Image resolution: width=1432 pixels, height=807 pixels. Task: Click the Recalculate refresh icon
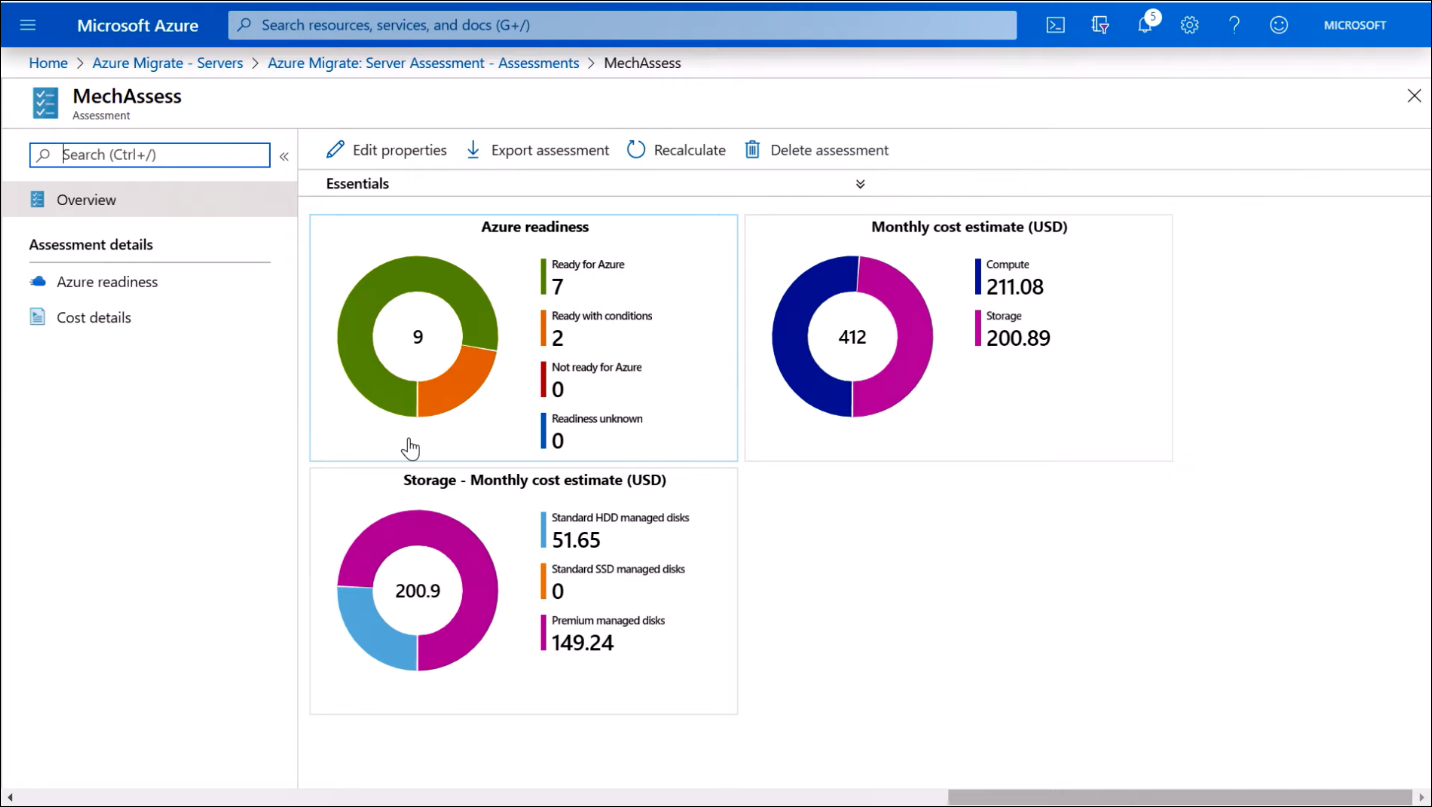point(636,150)
